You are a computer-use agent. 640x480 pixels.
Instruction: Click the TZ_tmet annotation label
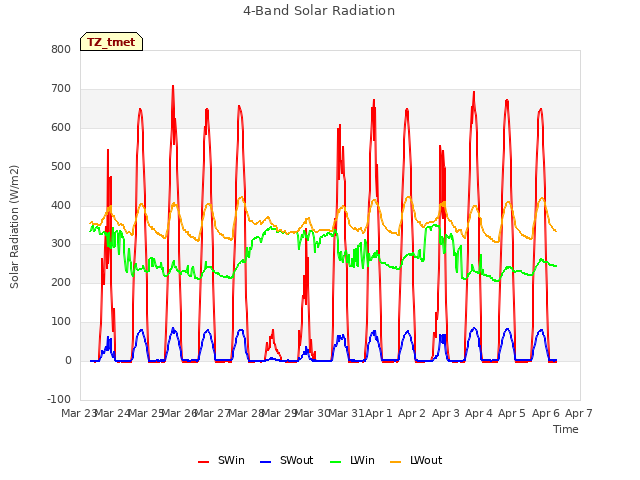point(111,42)
